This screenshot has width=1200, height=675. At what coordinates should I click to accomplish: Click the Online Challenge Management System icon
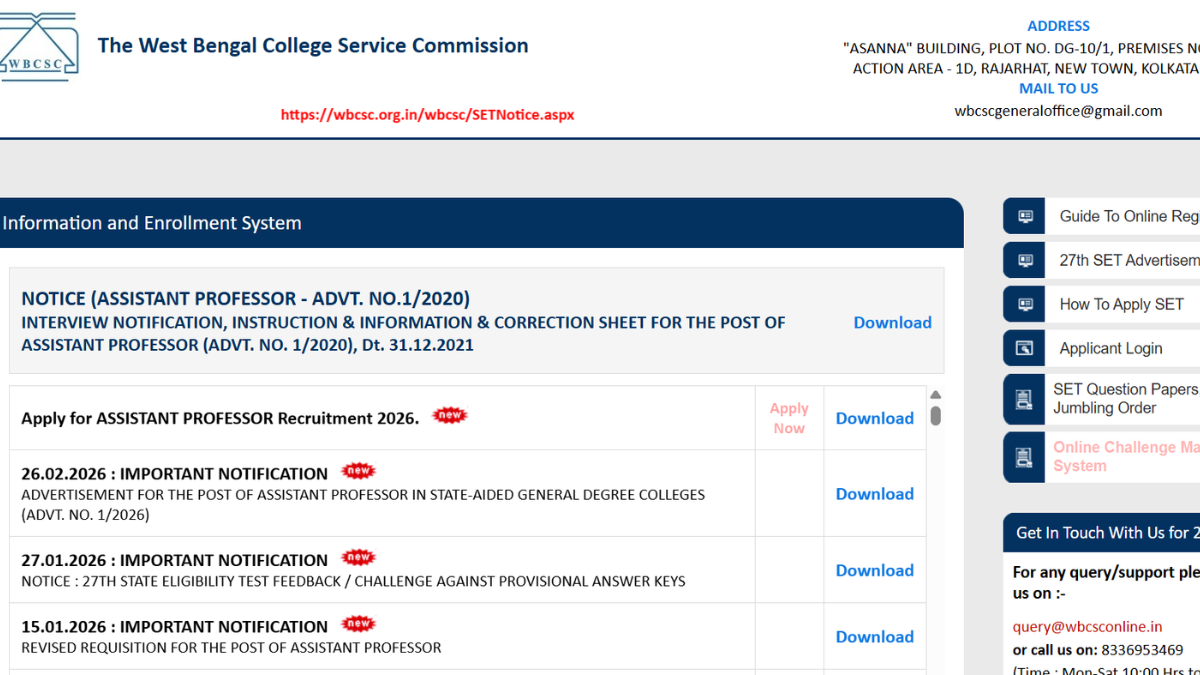coord(1024,457)
